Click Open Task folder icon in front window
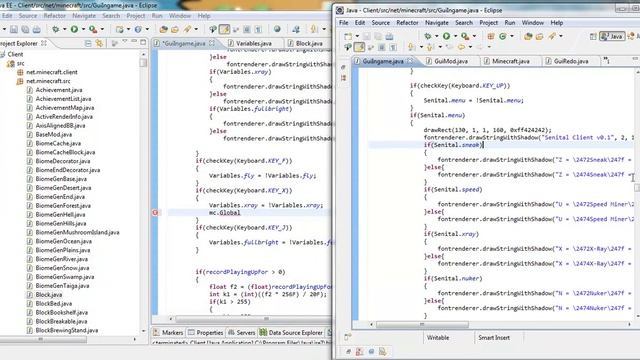Viewport: 640px width, 360px height. [539, 36]
